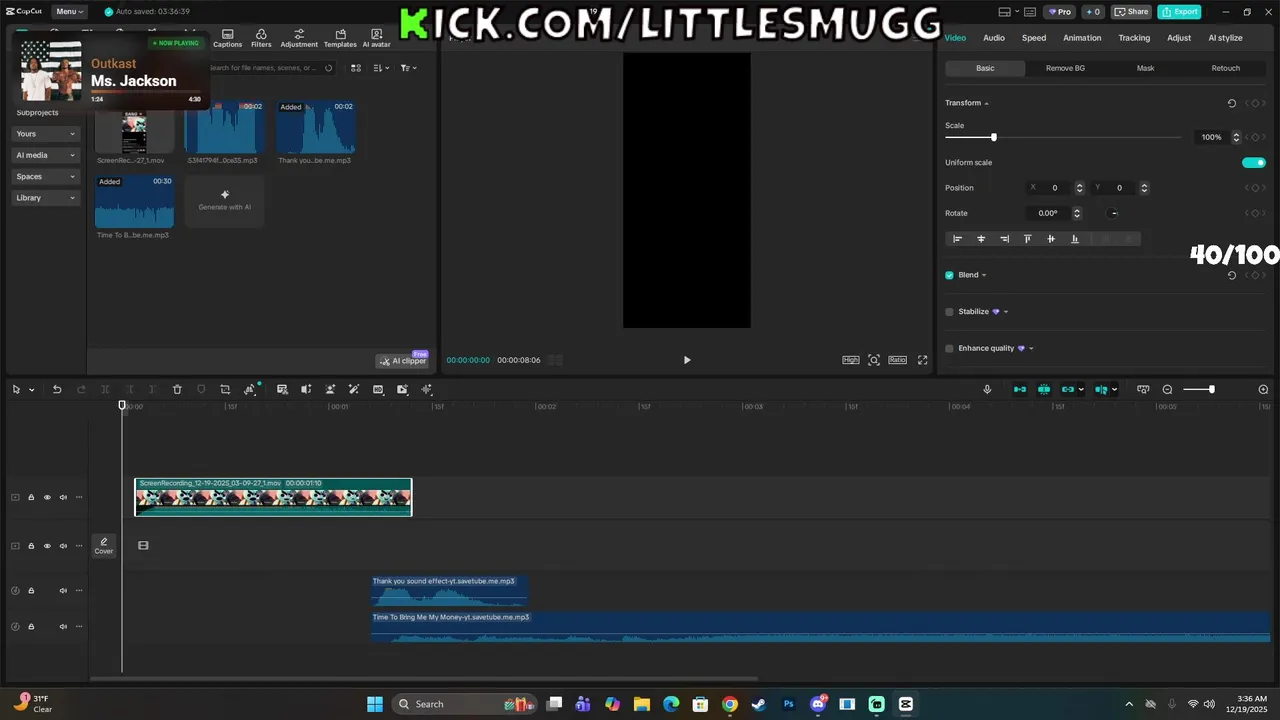The image size is (1280, 720).
Task: Open linkage options dropdown arrow
Action: [1081, 390]
